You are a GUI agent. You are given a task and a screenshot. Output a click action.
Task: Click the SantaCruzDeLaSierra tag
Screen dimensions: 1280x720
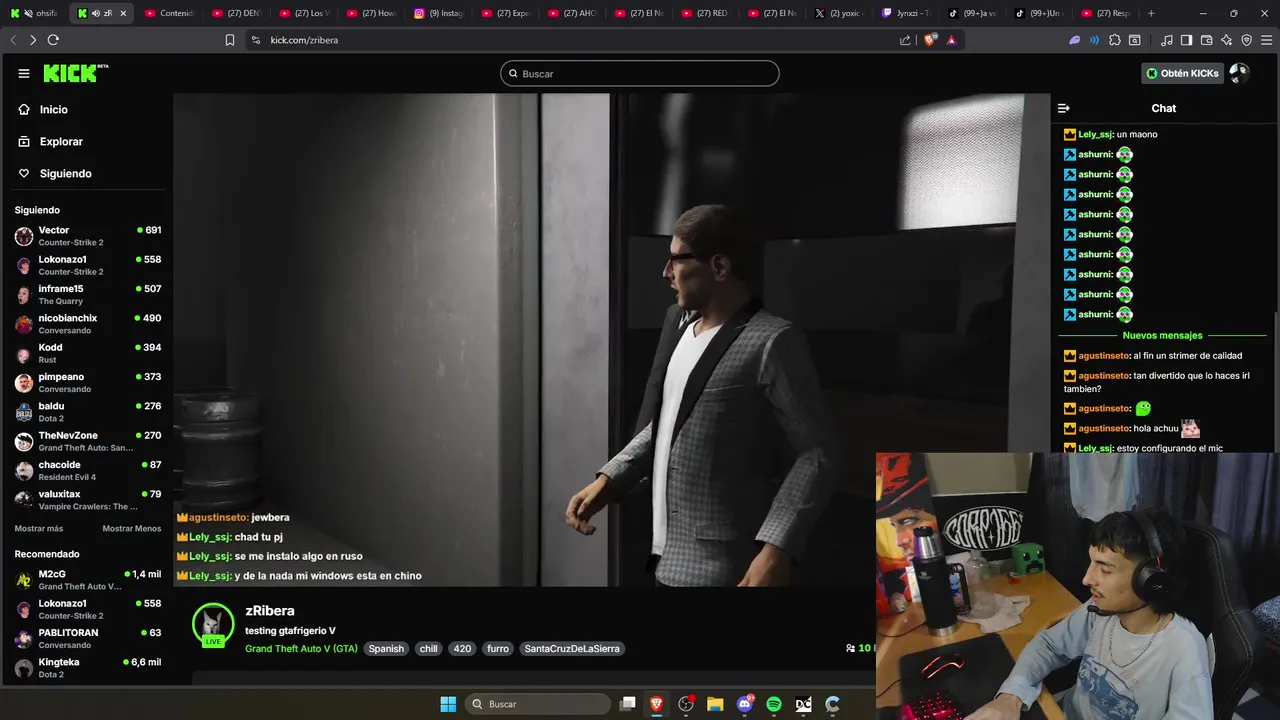(x=572, y=649)
